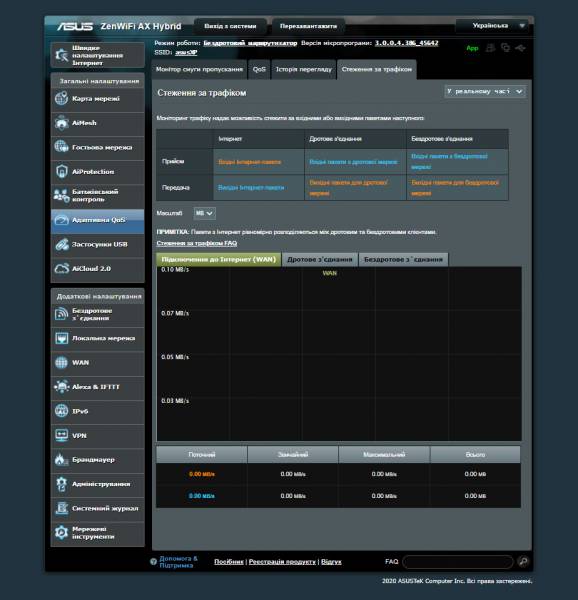Viewport: 578px width, 600px height.
Task: Switch graph to Дротове з'єднання tab
Action: tap(320, 259)
